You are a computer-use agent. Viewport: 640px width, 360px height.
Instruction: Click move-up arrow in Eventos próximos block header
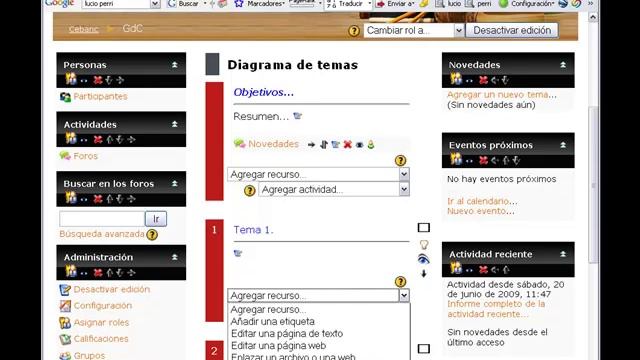tap(505, 160)
